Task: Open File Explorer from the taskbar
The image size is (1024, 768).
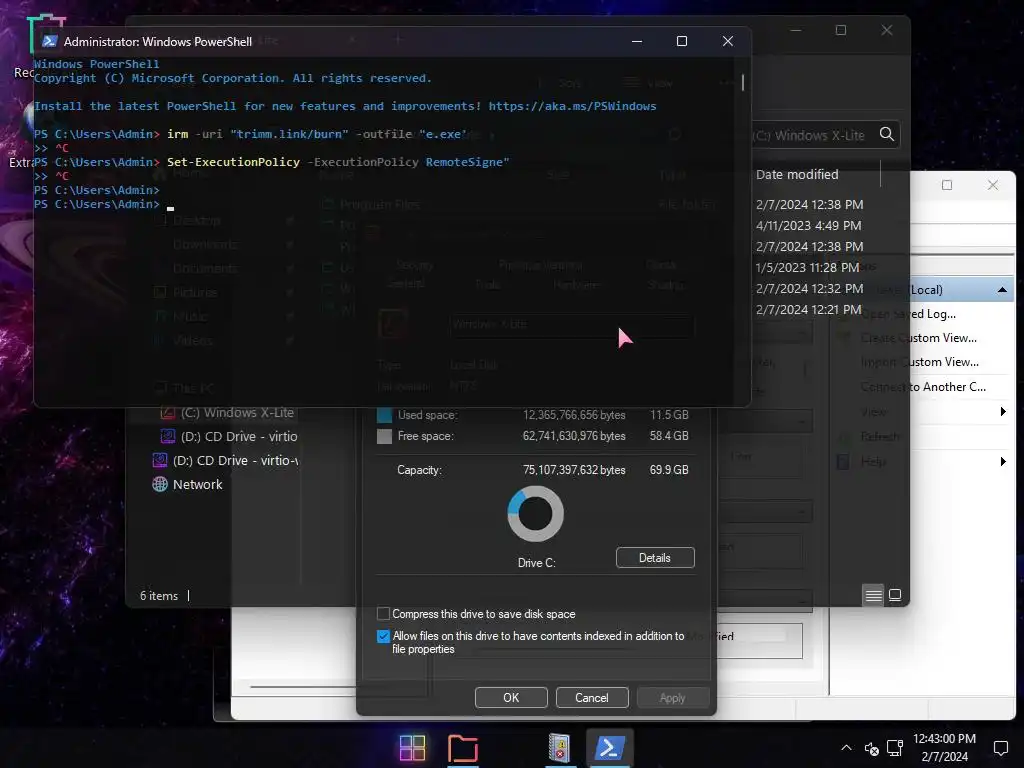Action: [x=463, y=748]
